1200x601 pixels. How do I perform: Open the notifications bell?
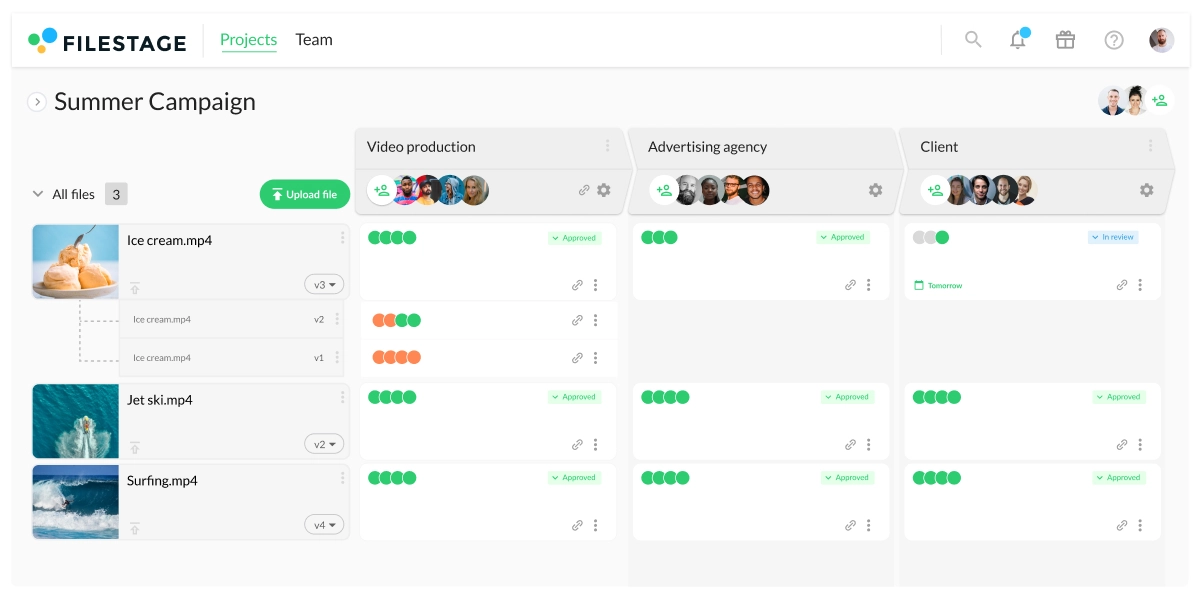pyautogui.click(x=1018, y=40)
